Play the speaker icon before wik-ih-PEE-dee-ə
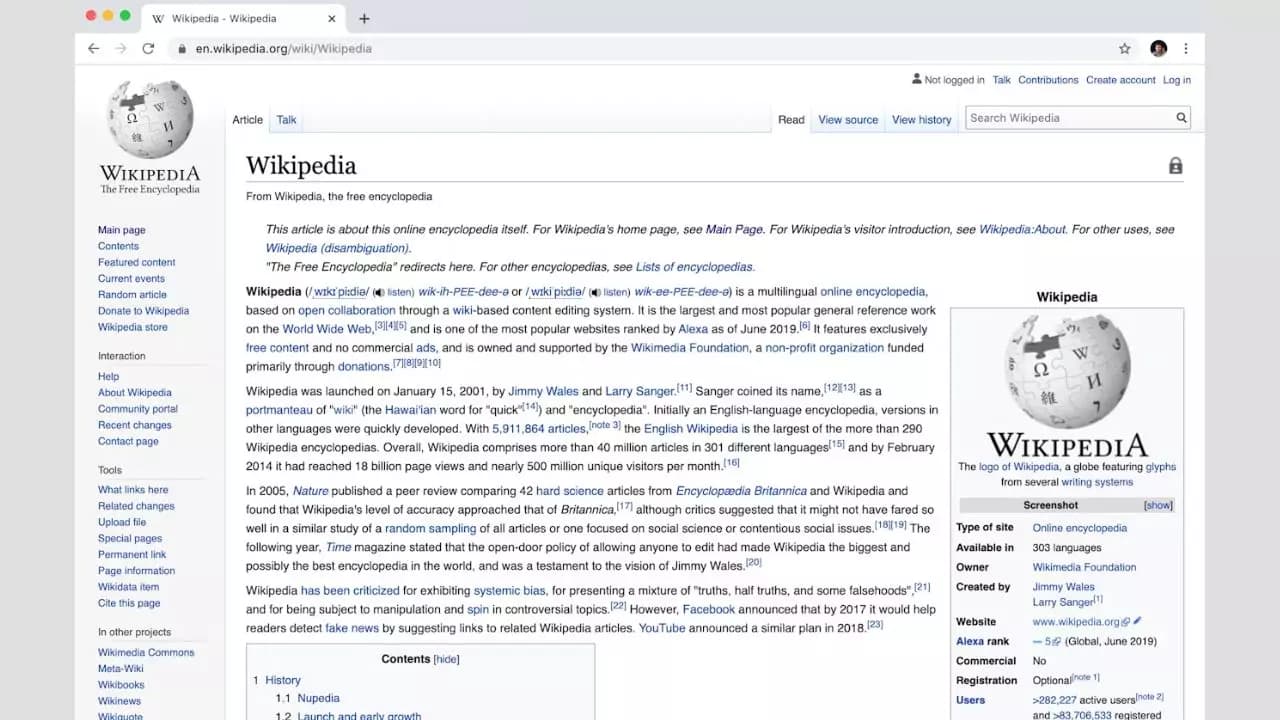The image size is (1280, 720). click(378, 292)
